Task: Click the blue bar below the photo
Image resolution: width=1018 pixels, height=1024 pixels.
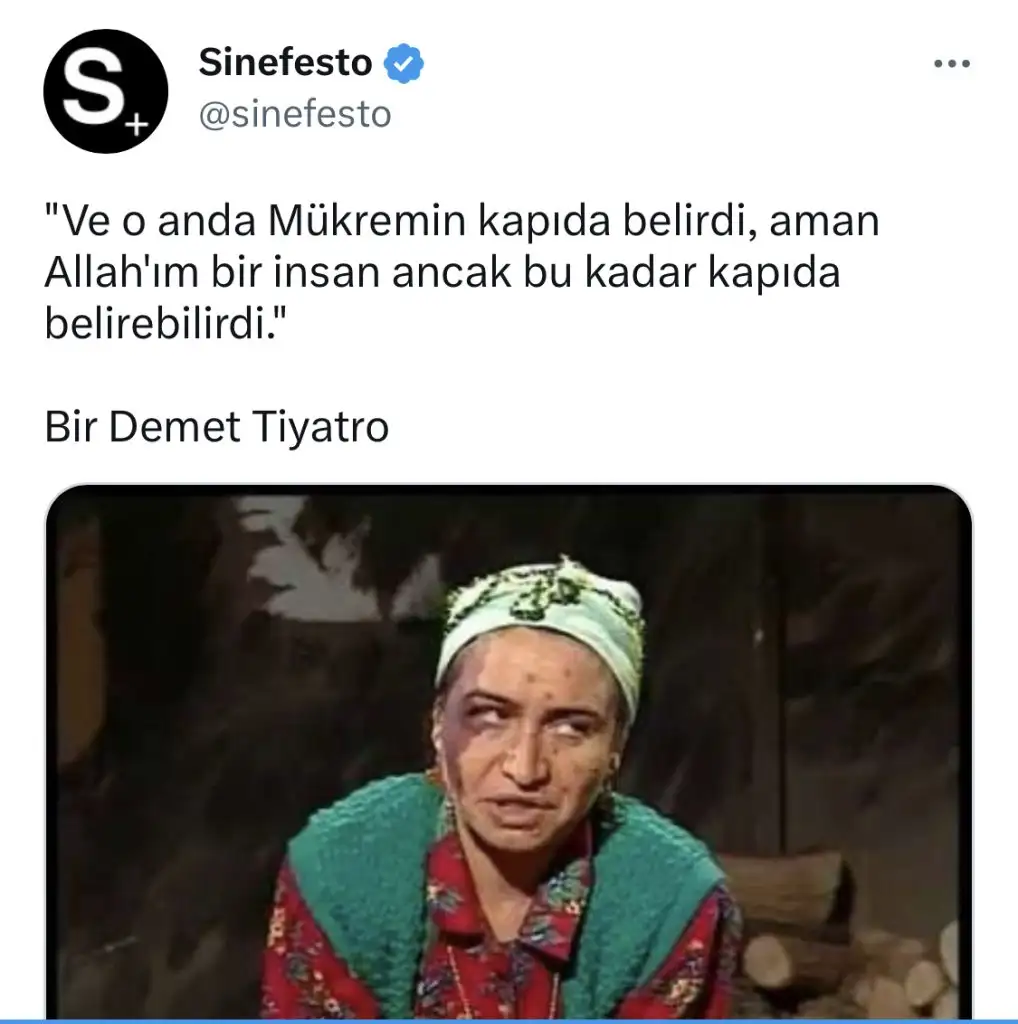Action: point(509,1021)
